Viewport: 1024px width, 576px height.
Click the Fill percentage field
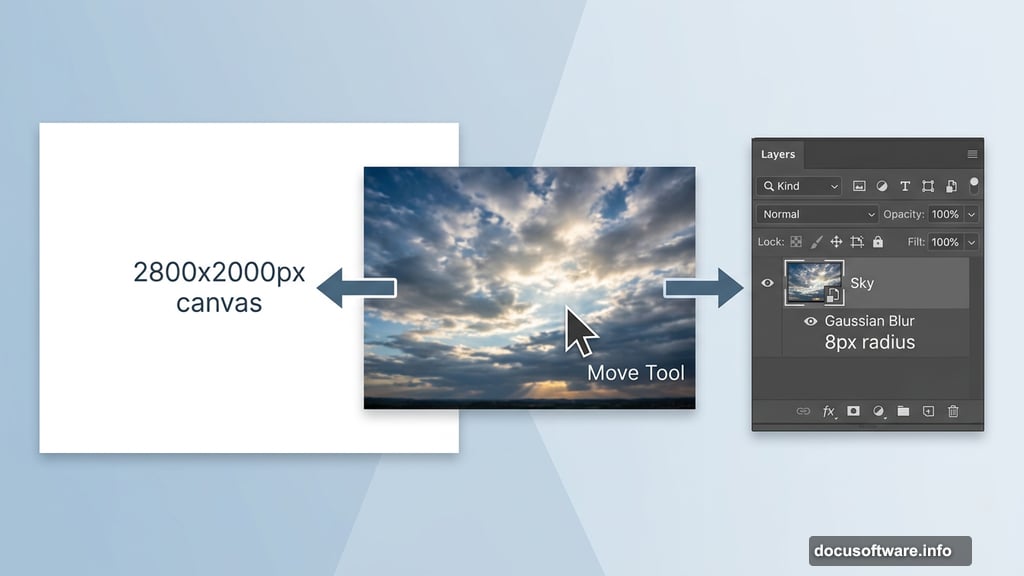944,242
